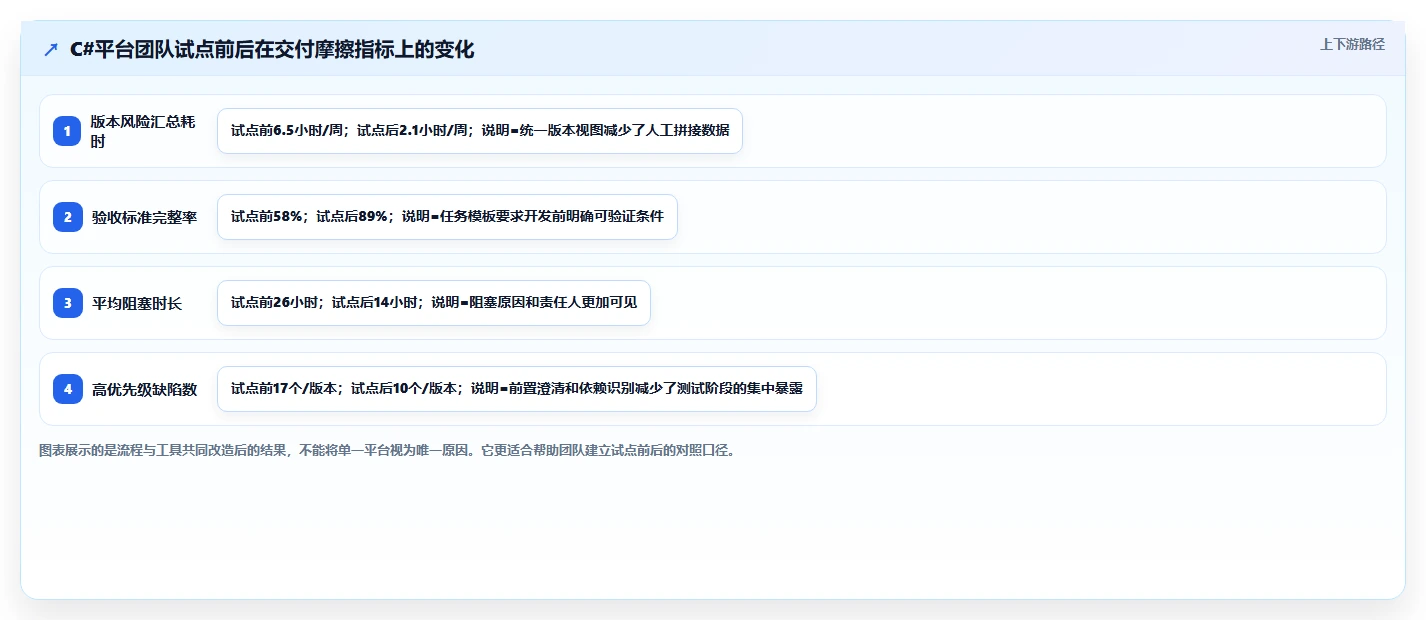This screenshot has width=1426, height=620.
Task: Select number badge 1 for 版本风险汇总耗时
Action: click(68, 131)
